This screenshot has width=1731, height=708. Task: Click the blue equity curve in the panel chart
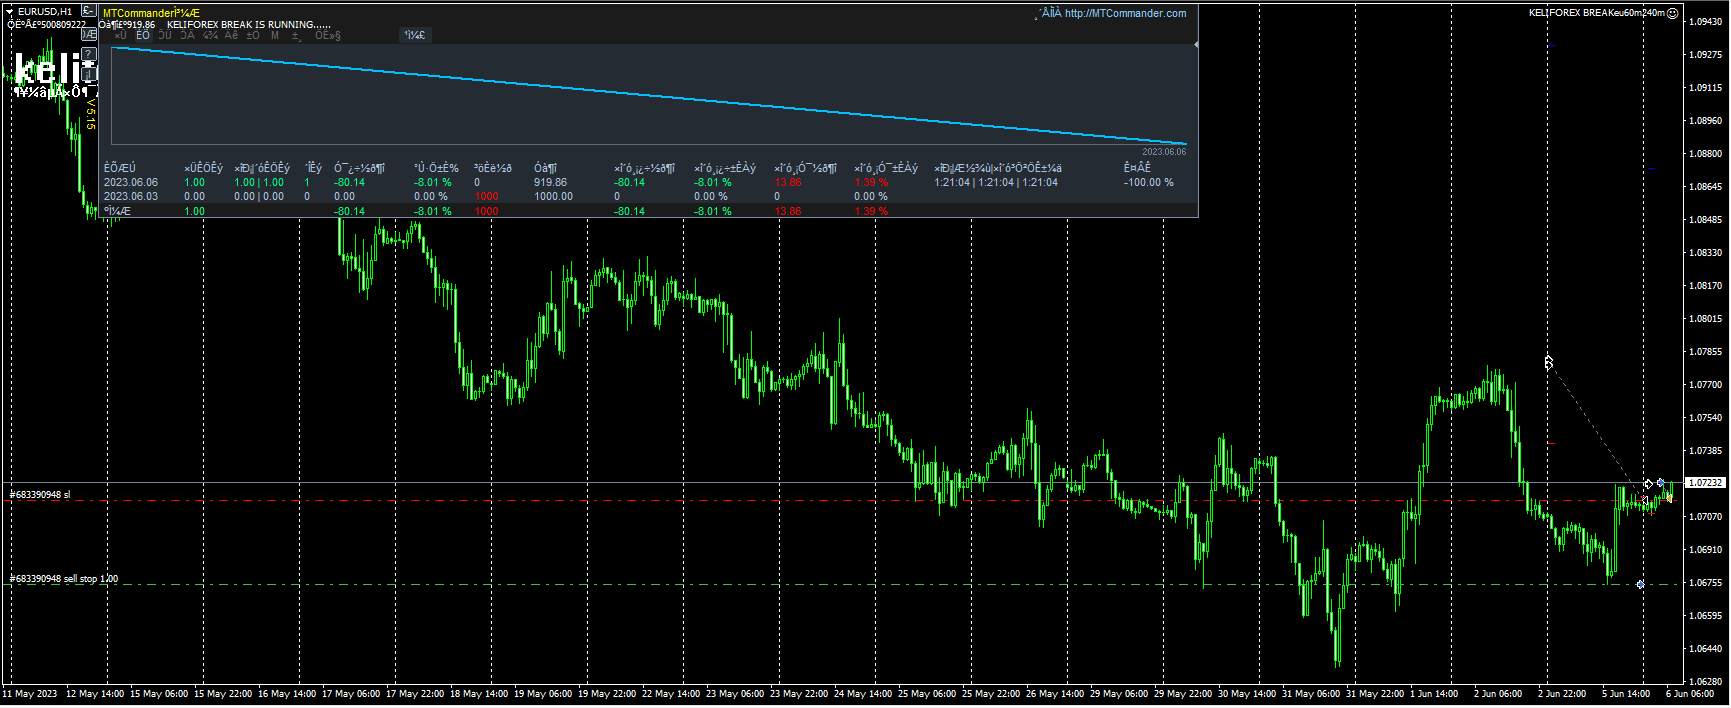(650, 96)
